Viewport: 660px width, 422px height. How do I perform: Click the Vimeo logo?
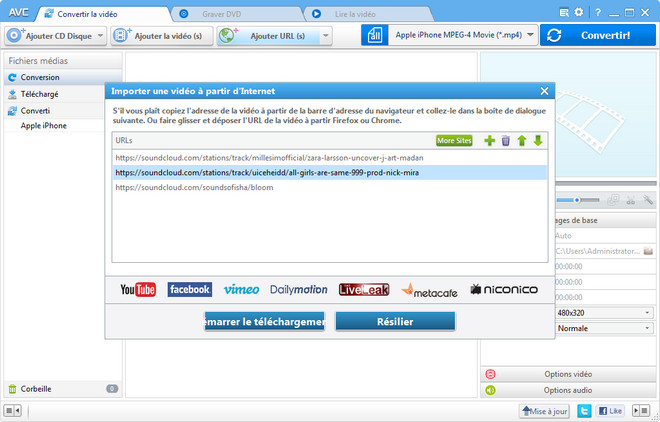click(x=241, y=290)
